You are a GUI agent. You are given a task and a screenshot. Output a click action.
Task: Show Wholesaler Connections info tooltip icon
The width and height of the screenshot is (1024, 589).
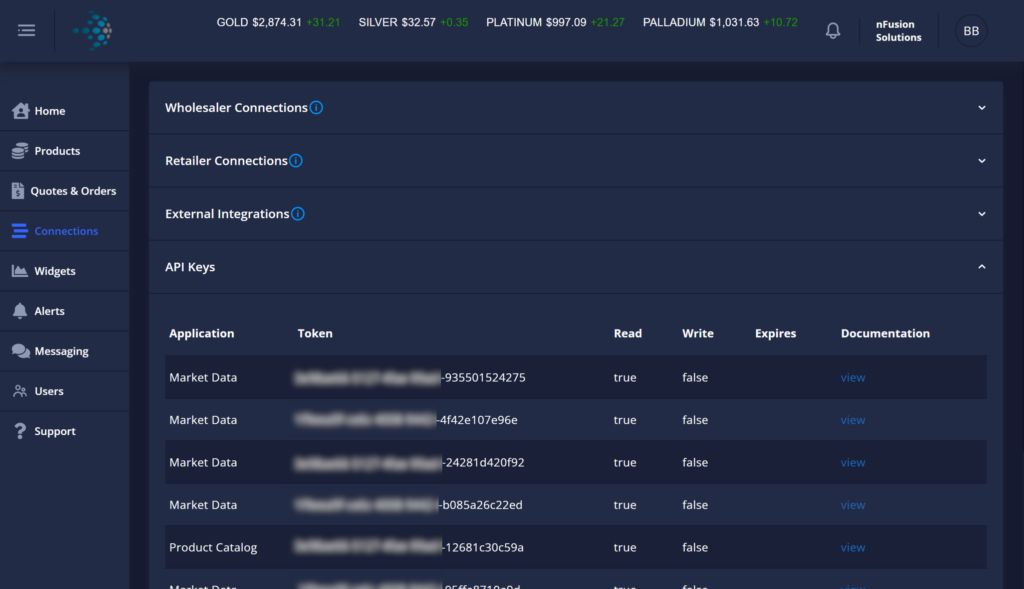click(x=316, y=108)
